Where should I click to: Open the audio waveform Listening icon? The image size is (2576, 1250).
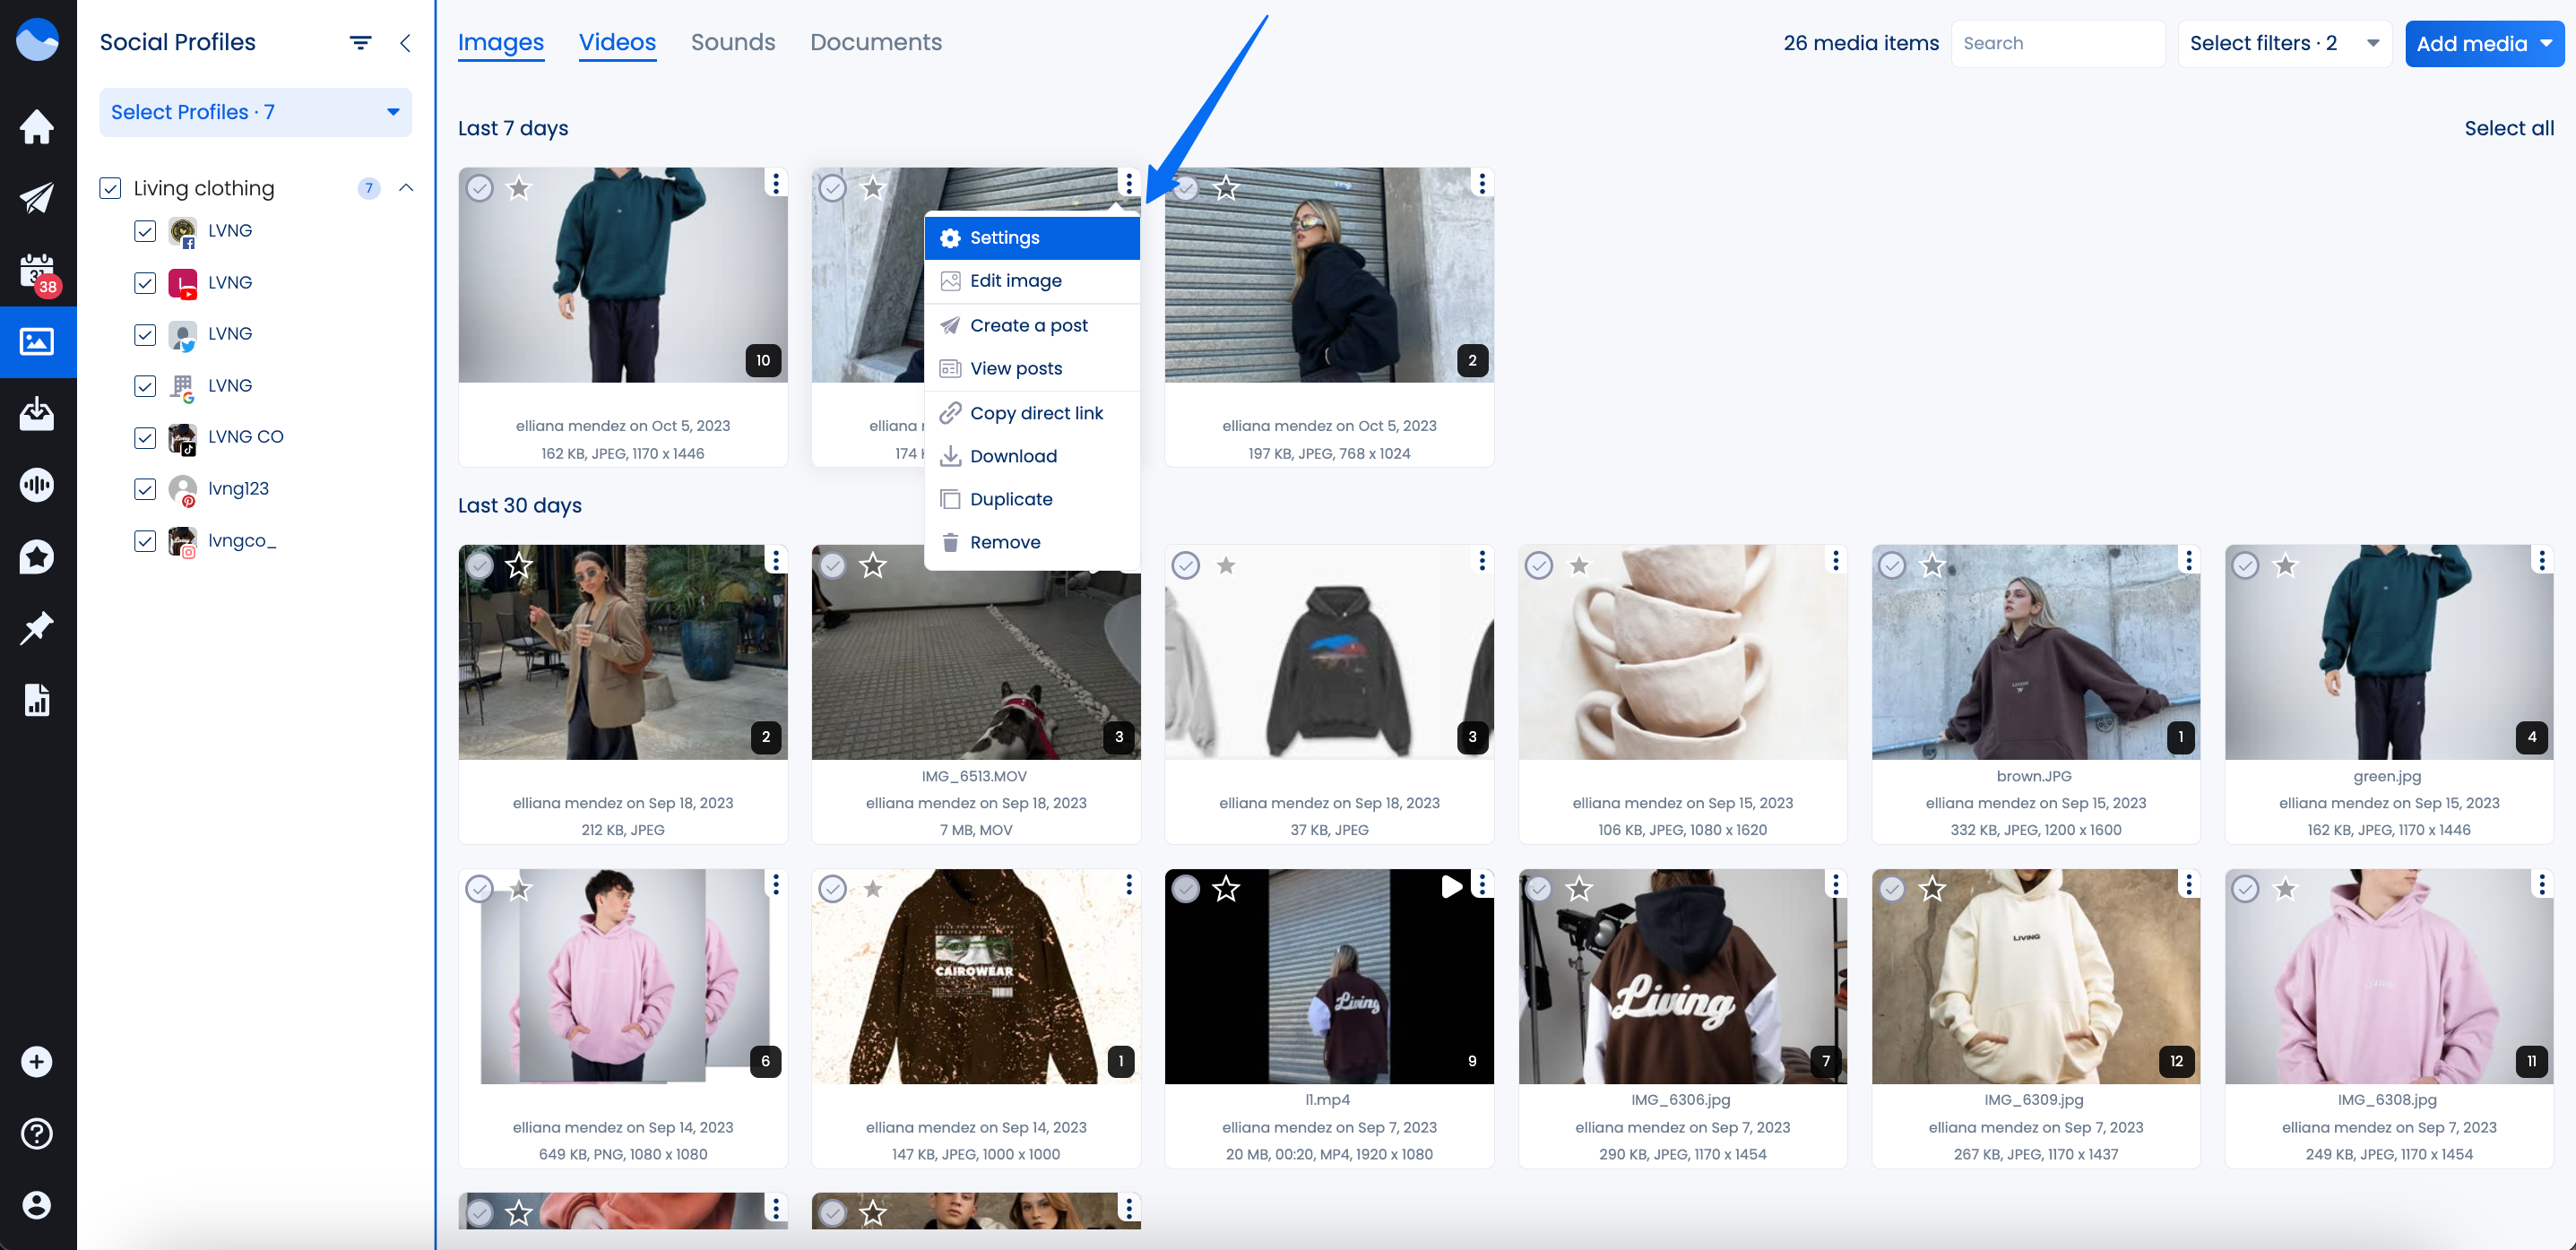coord(37,485)
